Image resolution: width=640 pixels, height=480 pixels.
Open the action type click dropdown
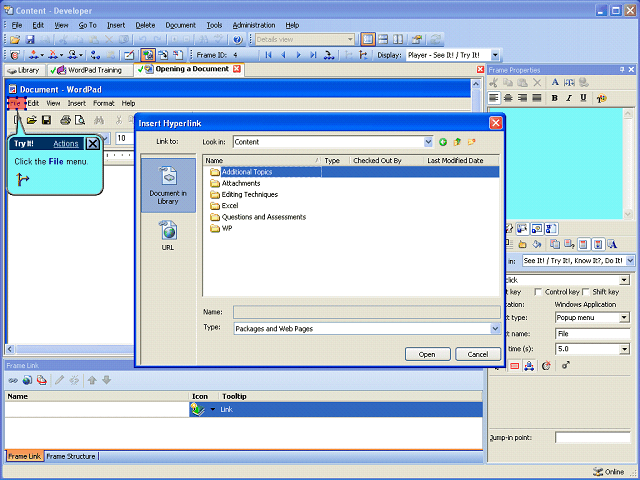tap(624, 280)
